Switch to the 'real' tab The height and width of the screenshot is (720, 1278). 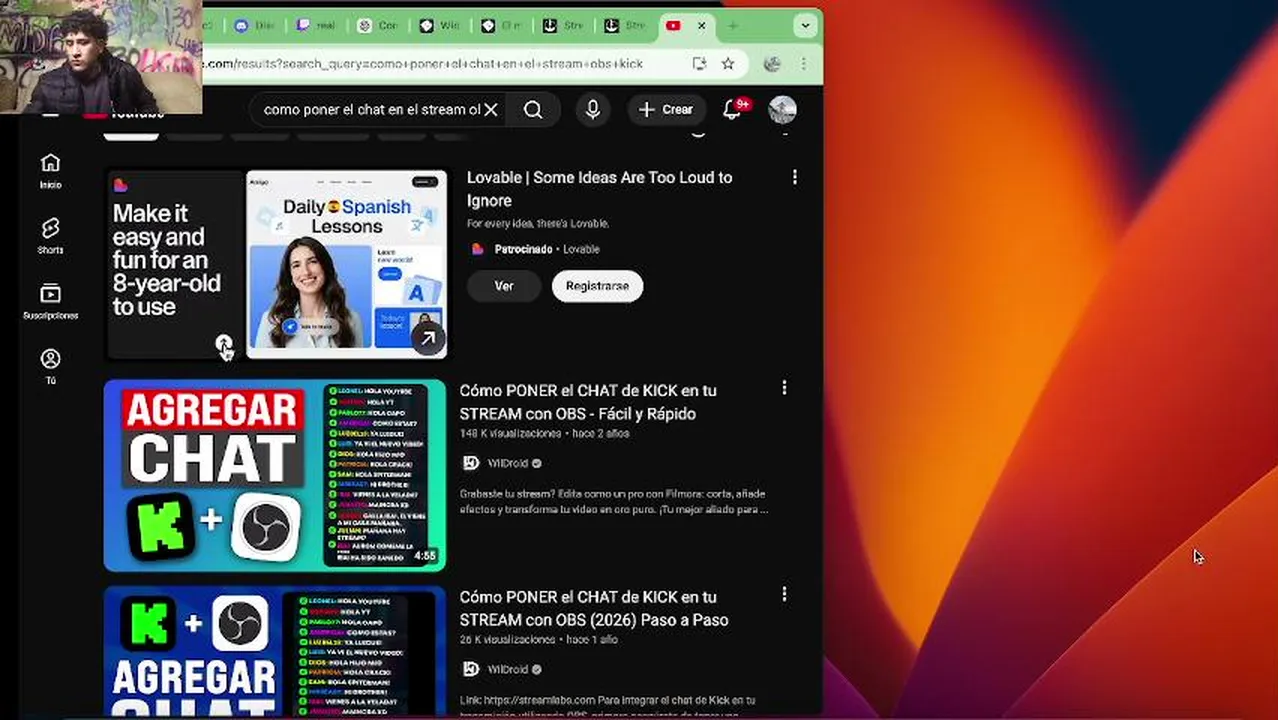[x=316, y=26]
